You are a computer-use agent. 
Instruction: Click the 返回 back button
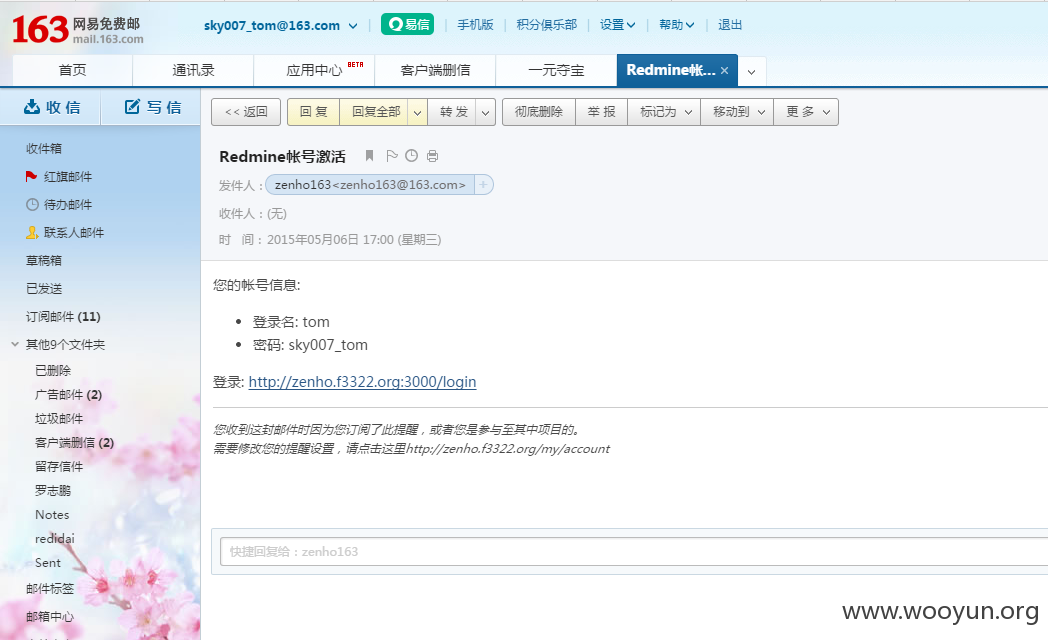tap(246, 112)
